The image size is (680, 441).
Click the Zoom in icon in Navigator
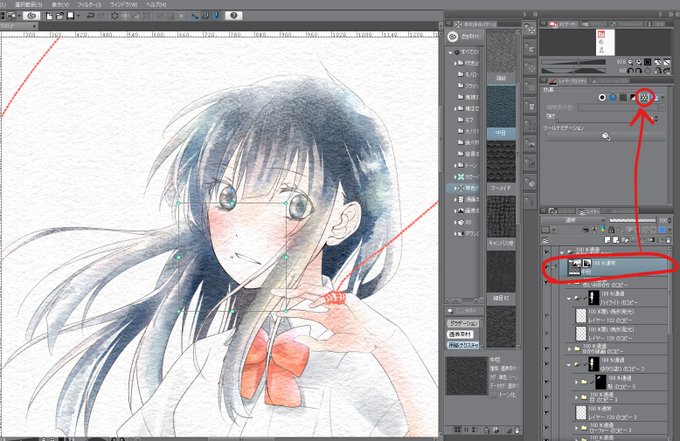638,62
